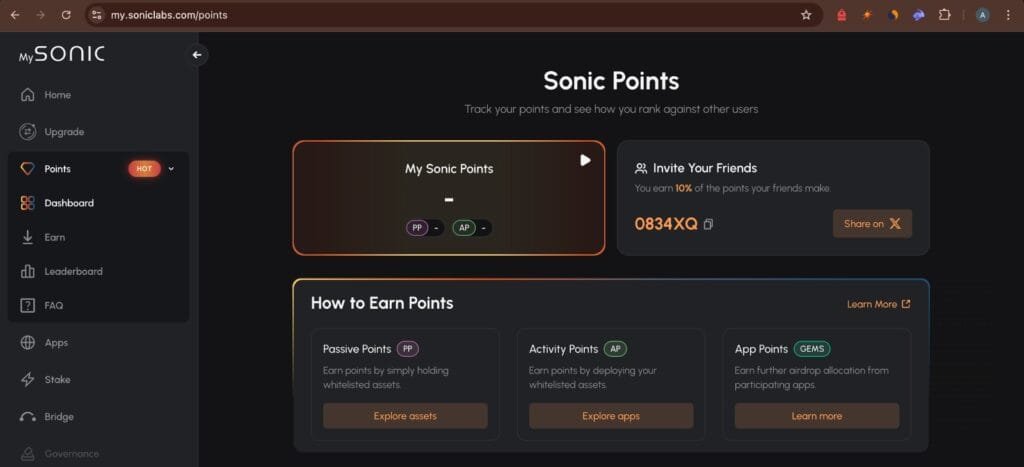Viewport: 1024px width, 467px height.
Task: Open the Apps globe icon
Action: coord(27,342)
